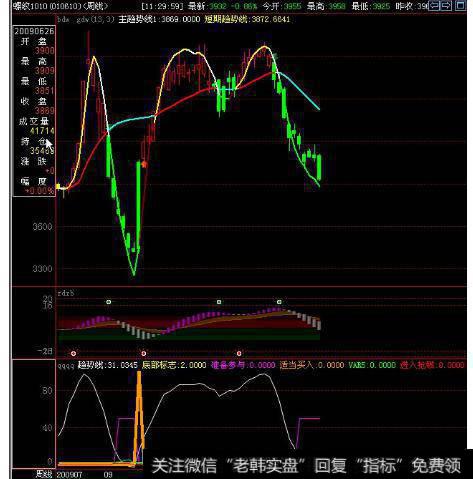The width and height of the screenshot is (473, 479).
Task: Open the rdzb indicator name label
Action: point(66,293)
